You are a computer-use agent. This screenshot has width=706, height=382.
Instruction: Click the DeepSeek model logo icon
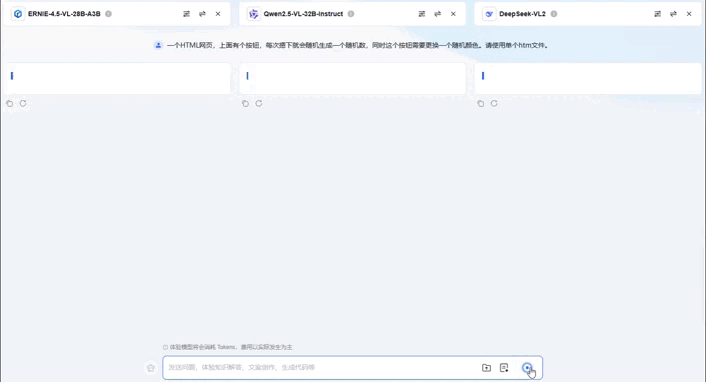pyautogui.click(x=489, y=14)
